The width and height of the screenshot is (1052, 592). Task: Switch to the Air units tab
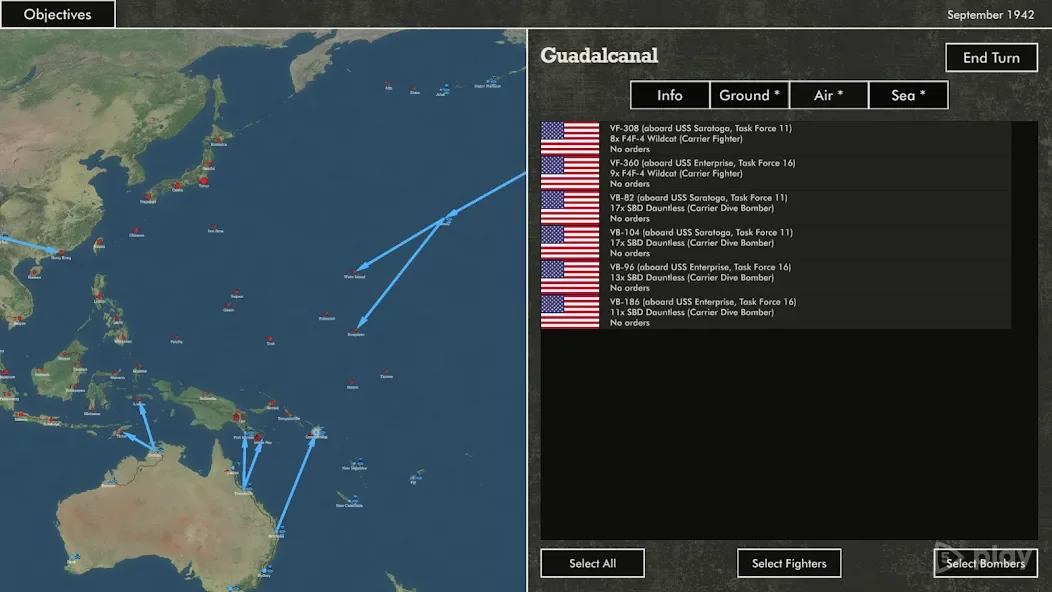tap(828, 95)
